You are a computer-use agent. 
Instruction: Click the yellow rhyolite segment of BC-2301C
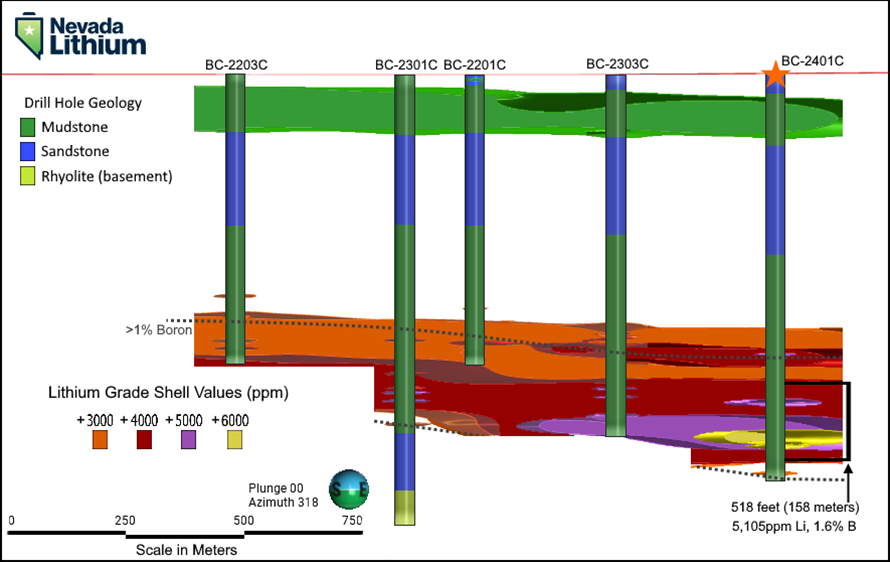click(404, 507)
